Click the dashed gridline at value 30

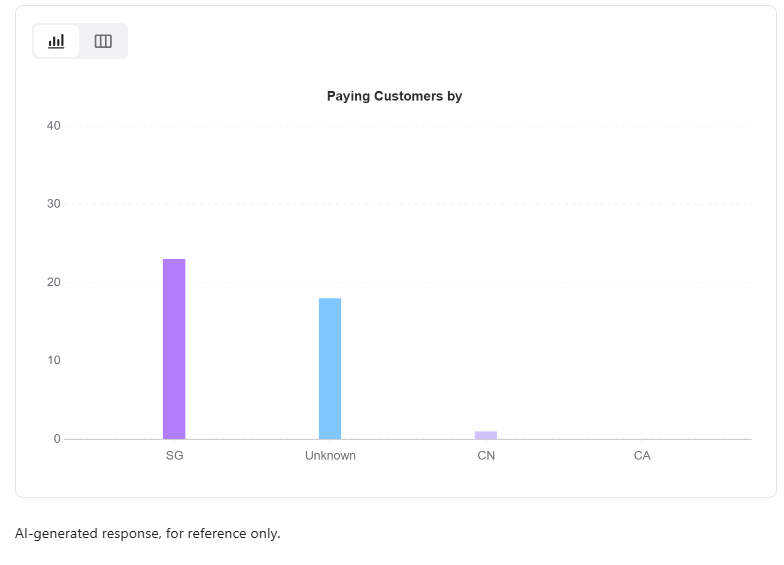point(410,204)
